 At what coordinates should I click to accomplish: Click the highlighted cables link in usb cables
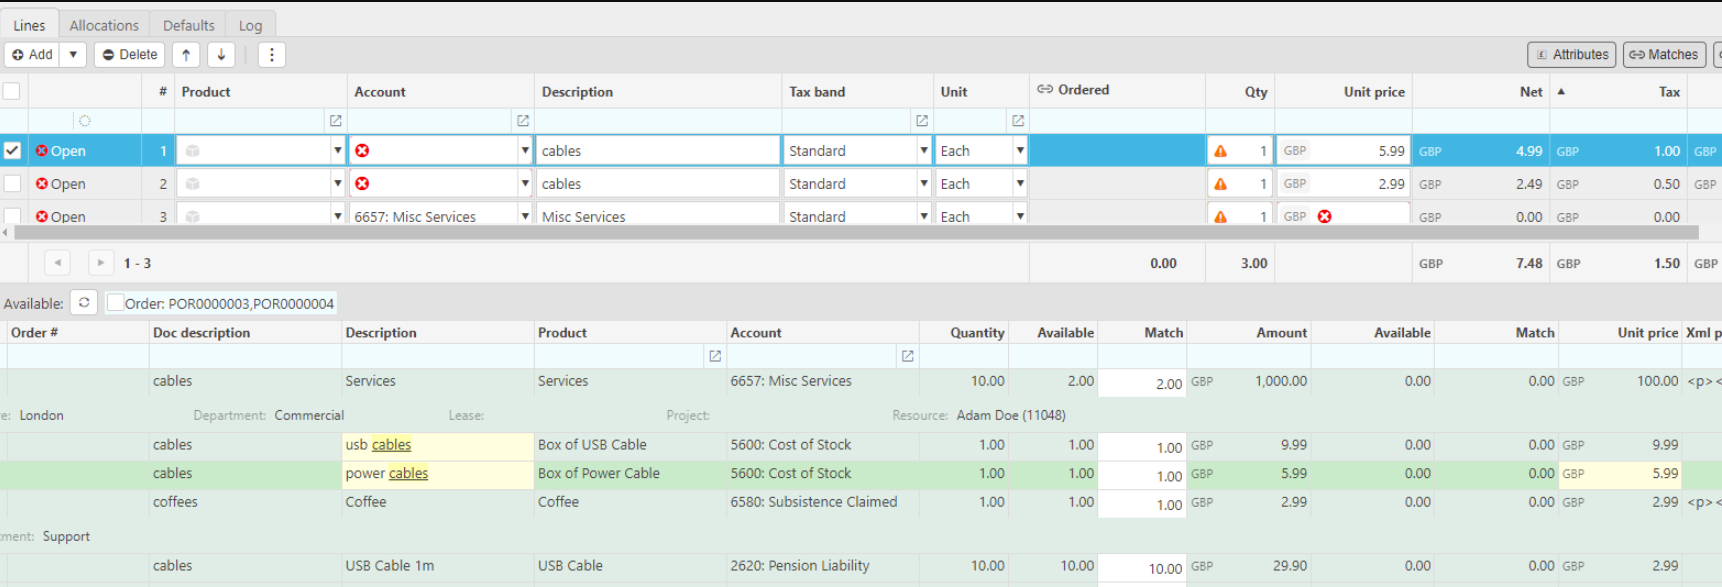click(391, 445)
